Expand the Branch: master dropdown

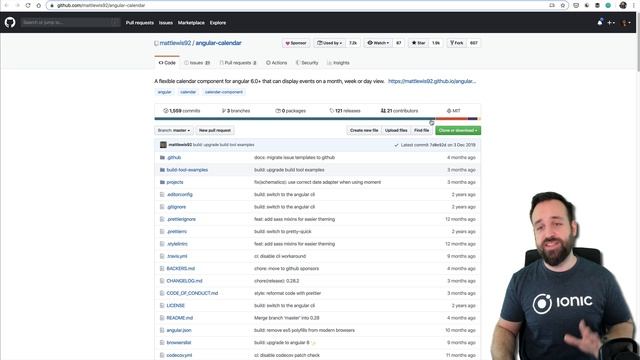[x=174, y=130]
